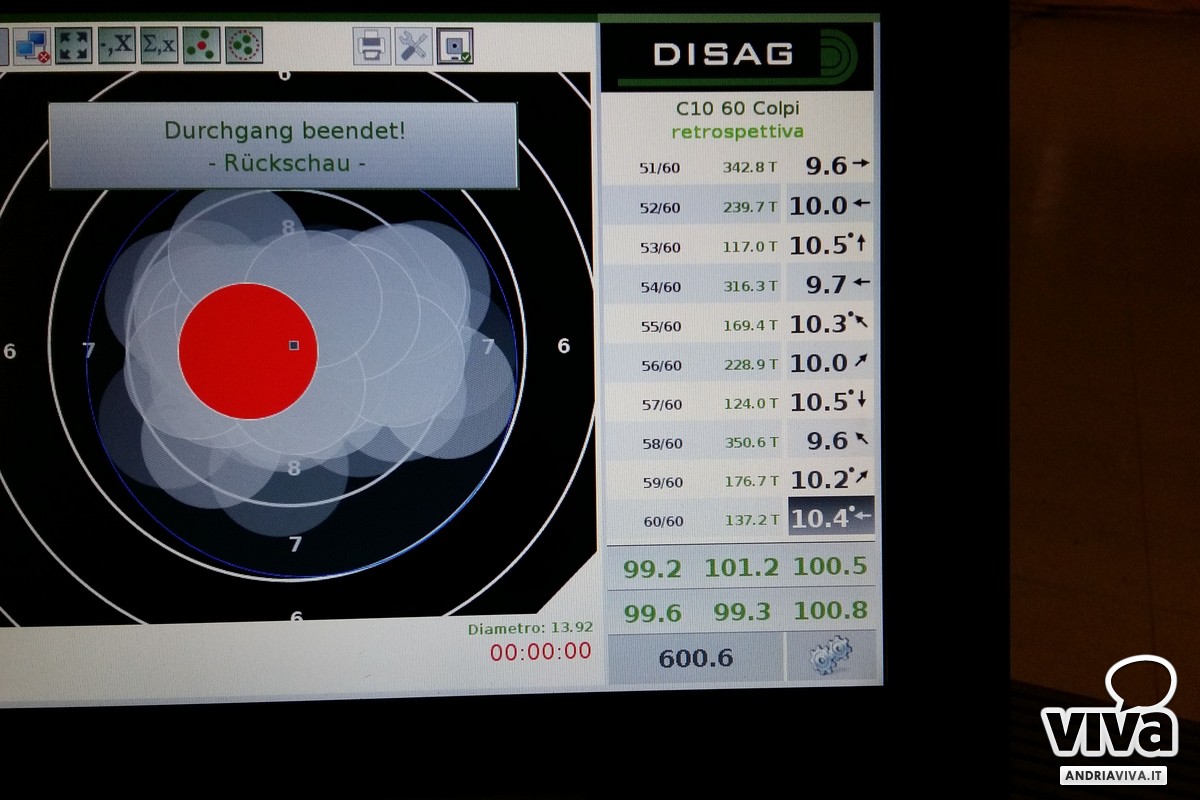Open settings with wrench and screwdriver icon
Viewport: 1200px width, 800px height.
(413, 46)
